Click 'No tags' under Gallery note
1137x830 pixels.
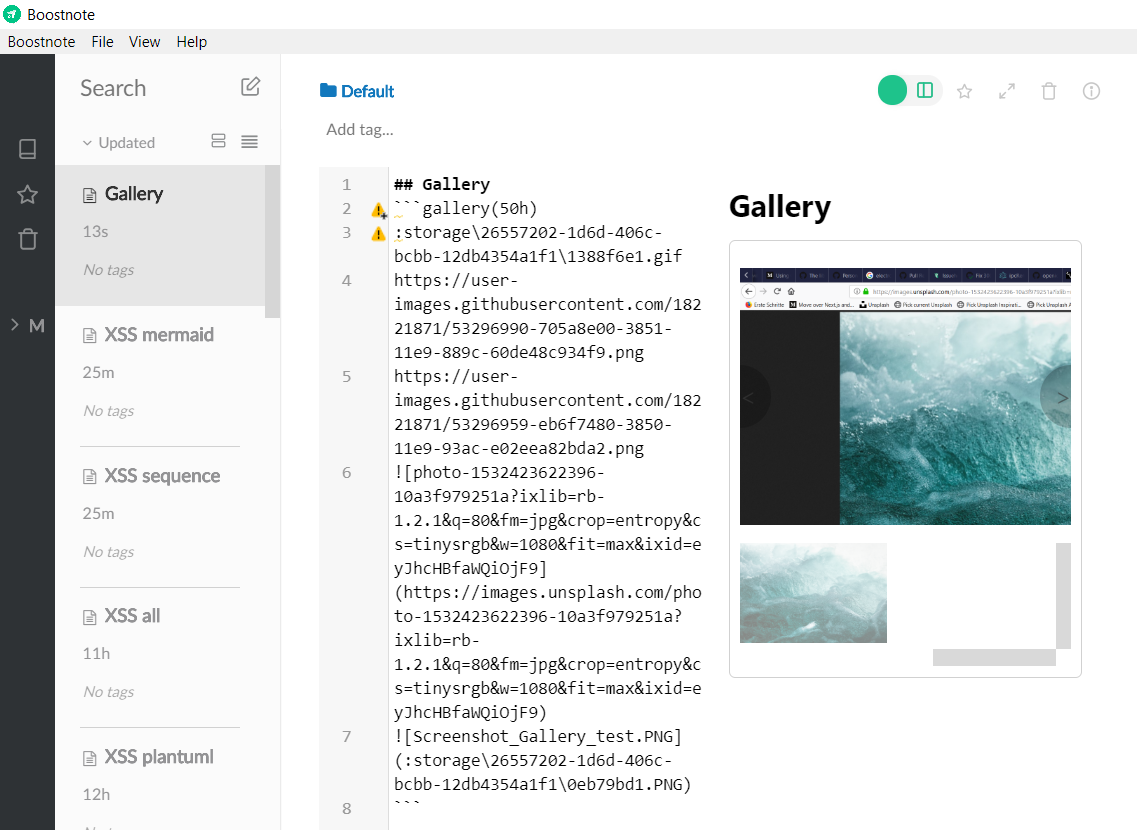click(x=109, y=270)
